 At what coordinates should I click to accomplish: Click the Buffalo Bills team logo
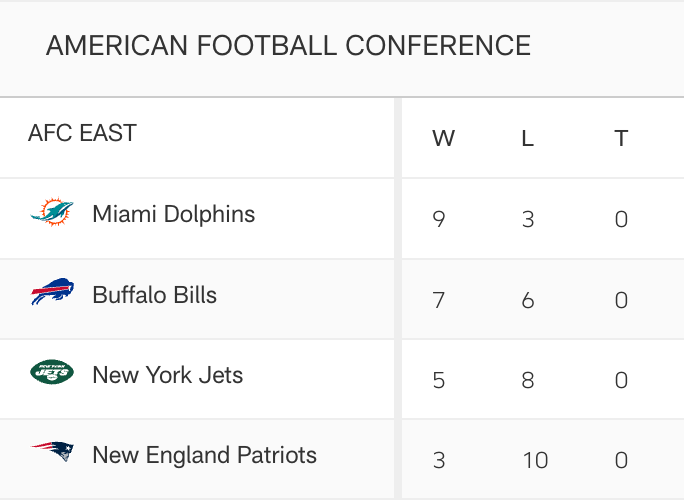51,294
